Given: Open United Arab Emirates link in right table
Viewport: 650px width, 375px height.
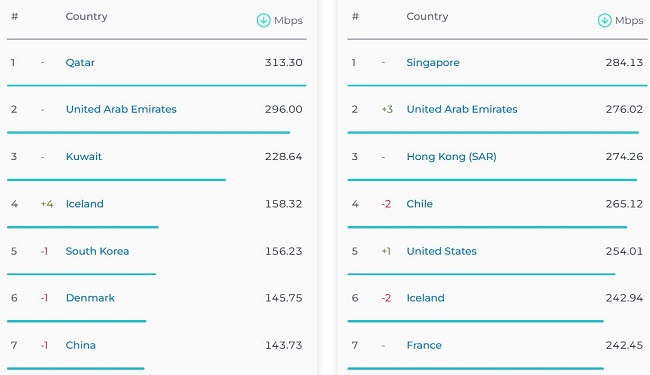Looking at the screenshot, I should [x=462, y=109].
